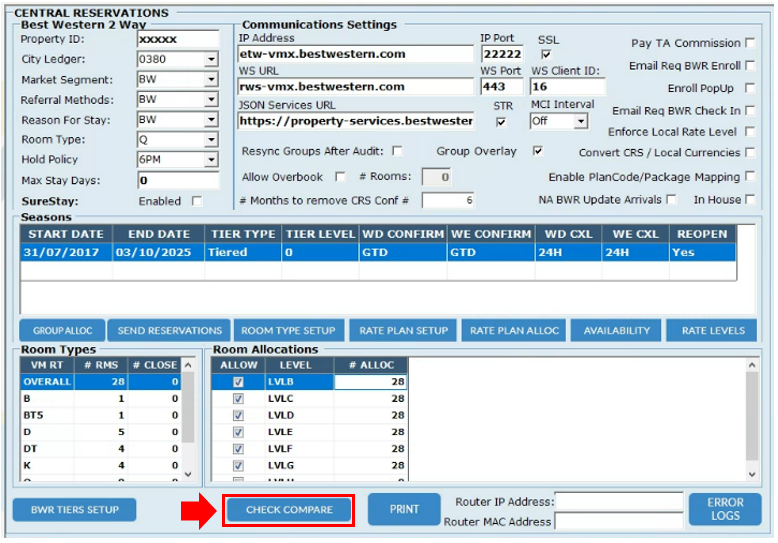Open the City Ledger dropdown

pyautogui.click(x=211, y=59)
